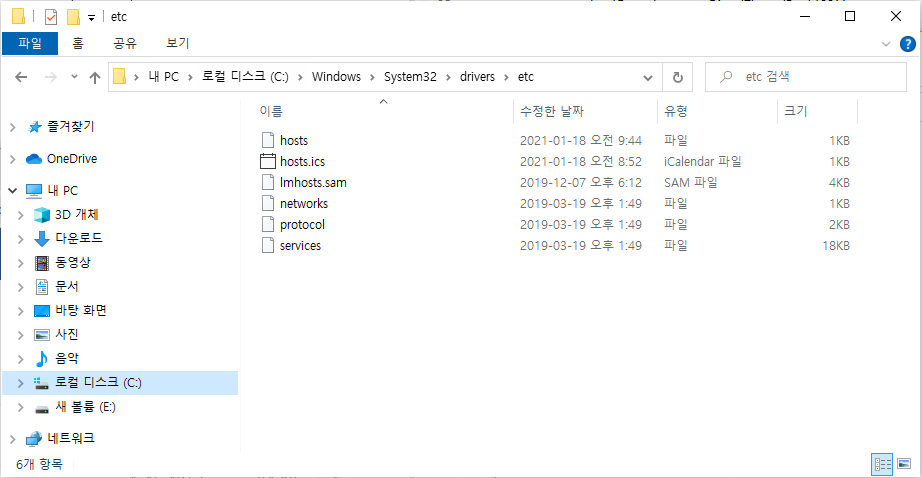Open the 파일 menu tab
The height and width of the screenshot is (478, 922).
[x=30, y=44]
